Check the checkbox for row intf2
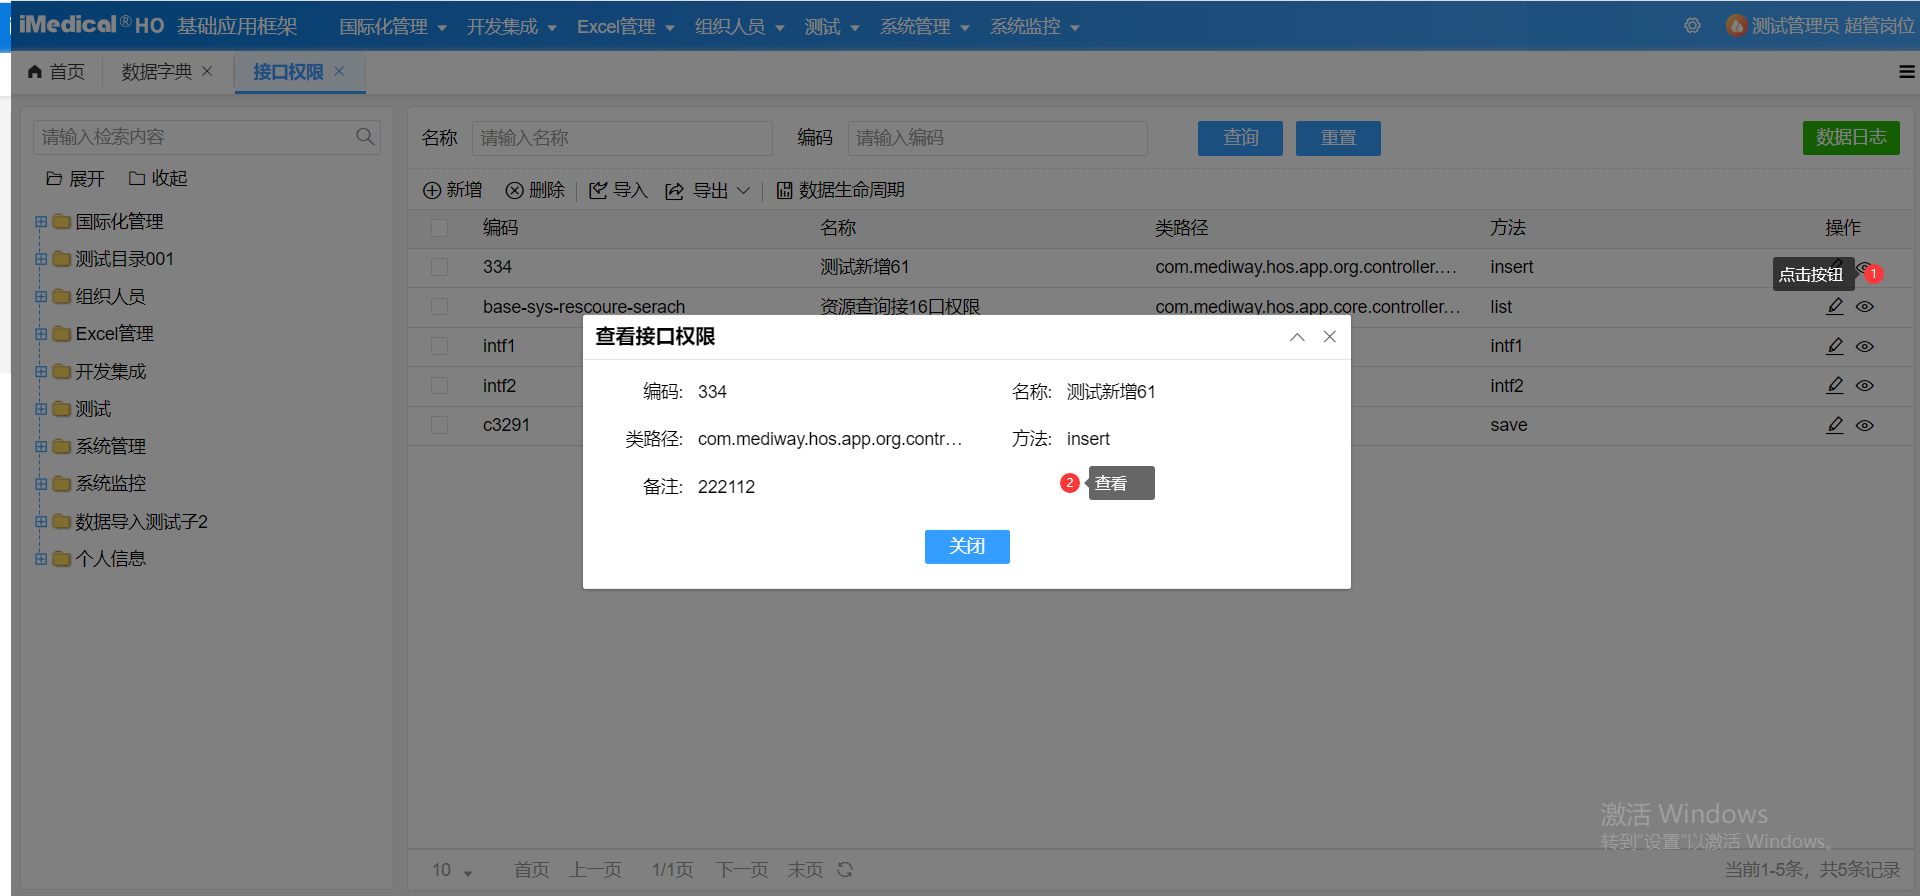The width and height of the screenshot is (1920, 896). (439, 386)
